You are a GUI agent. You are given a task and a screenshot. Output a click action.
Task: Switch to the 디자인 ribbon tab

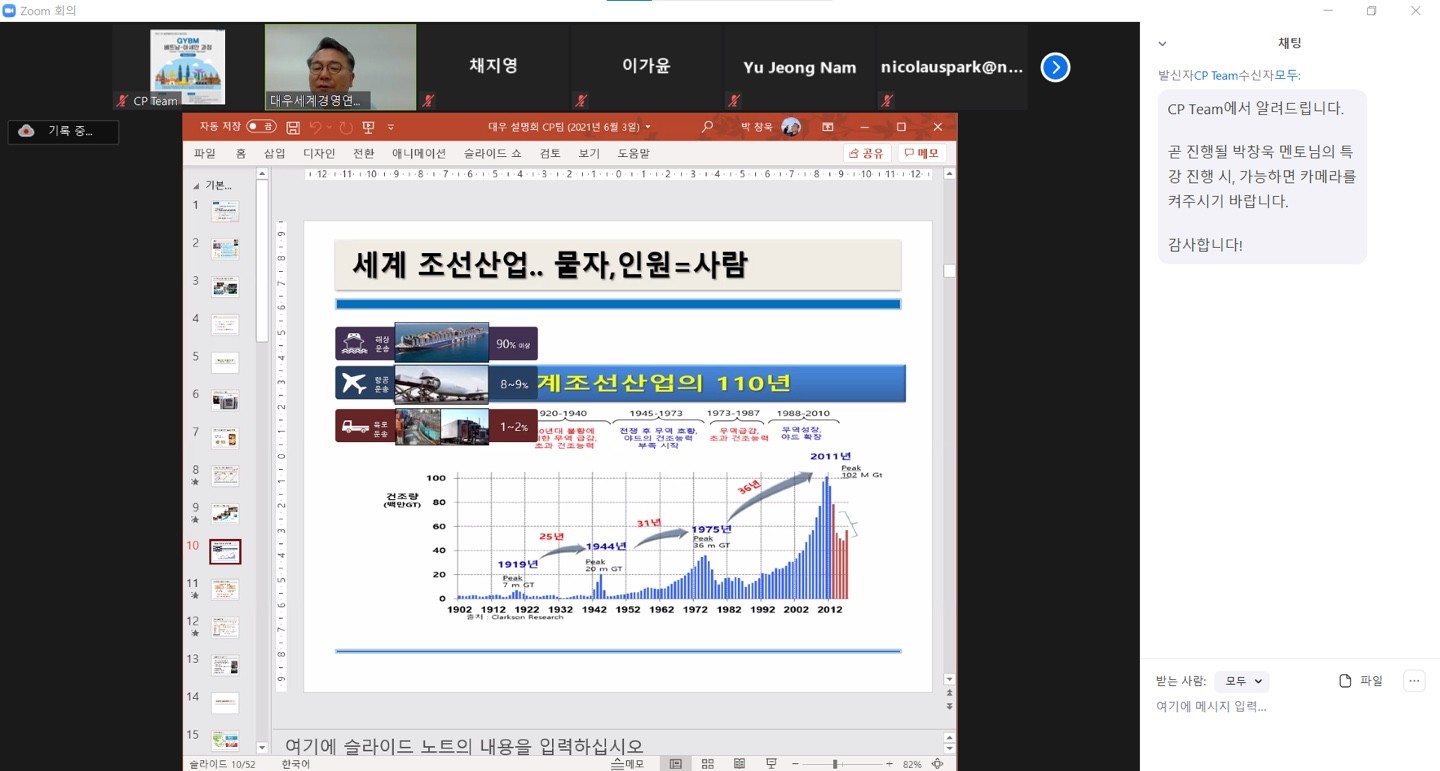tap(319, 153)
